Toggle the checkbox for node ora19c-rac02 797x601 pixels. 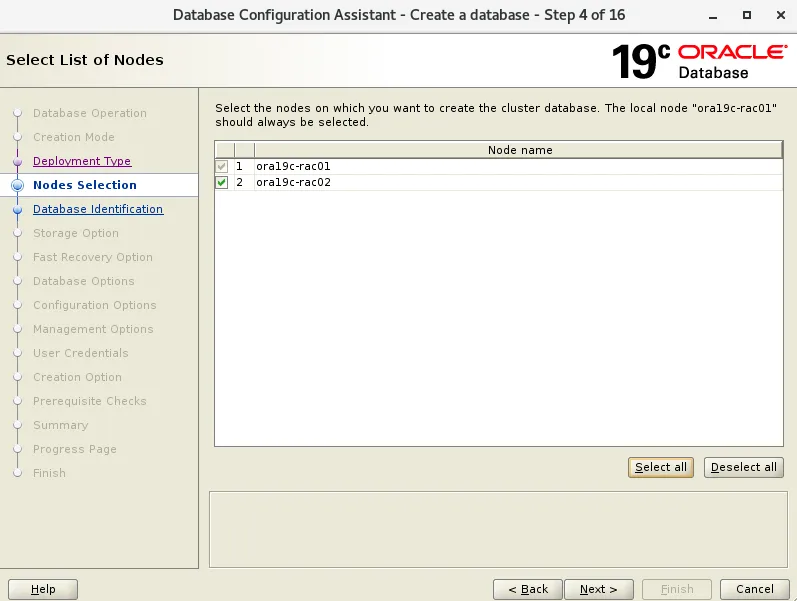tap(222, 182)
